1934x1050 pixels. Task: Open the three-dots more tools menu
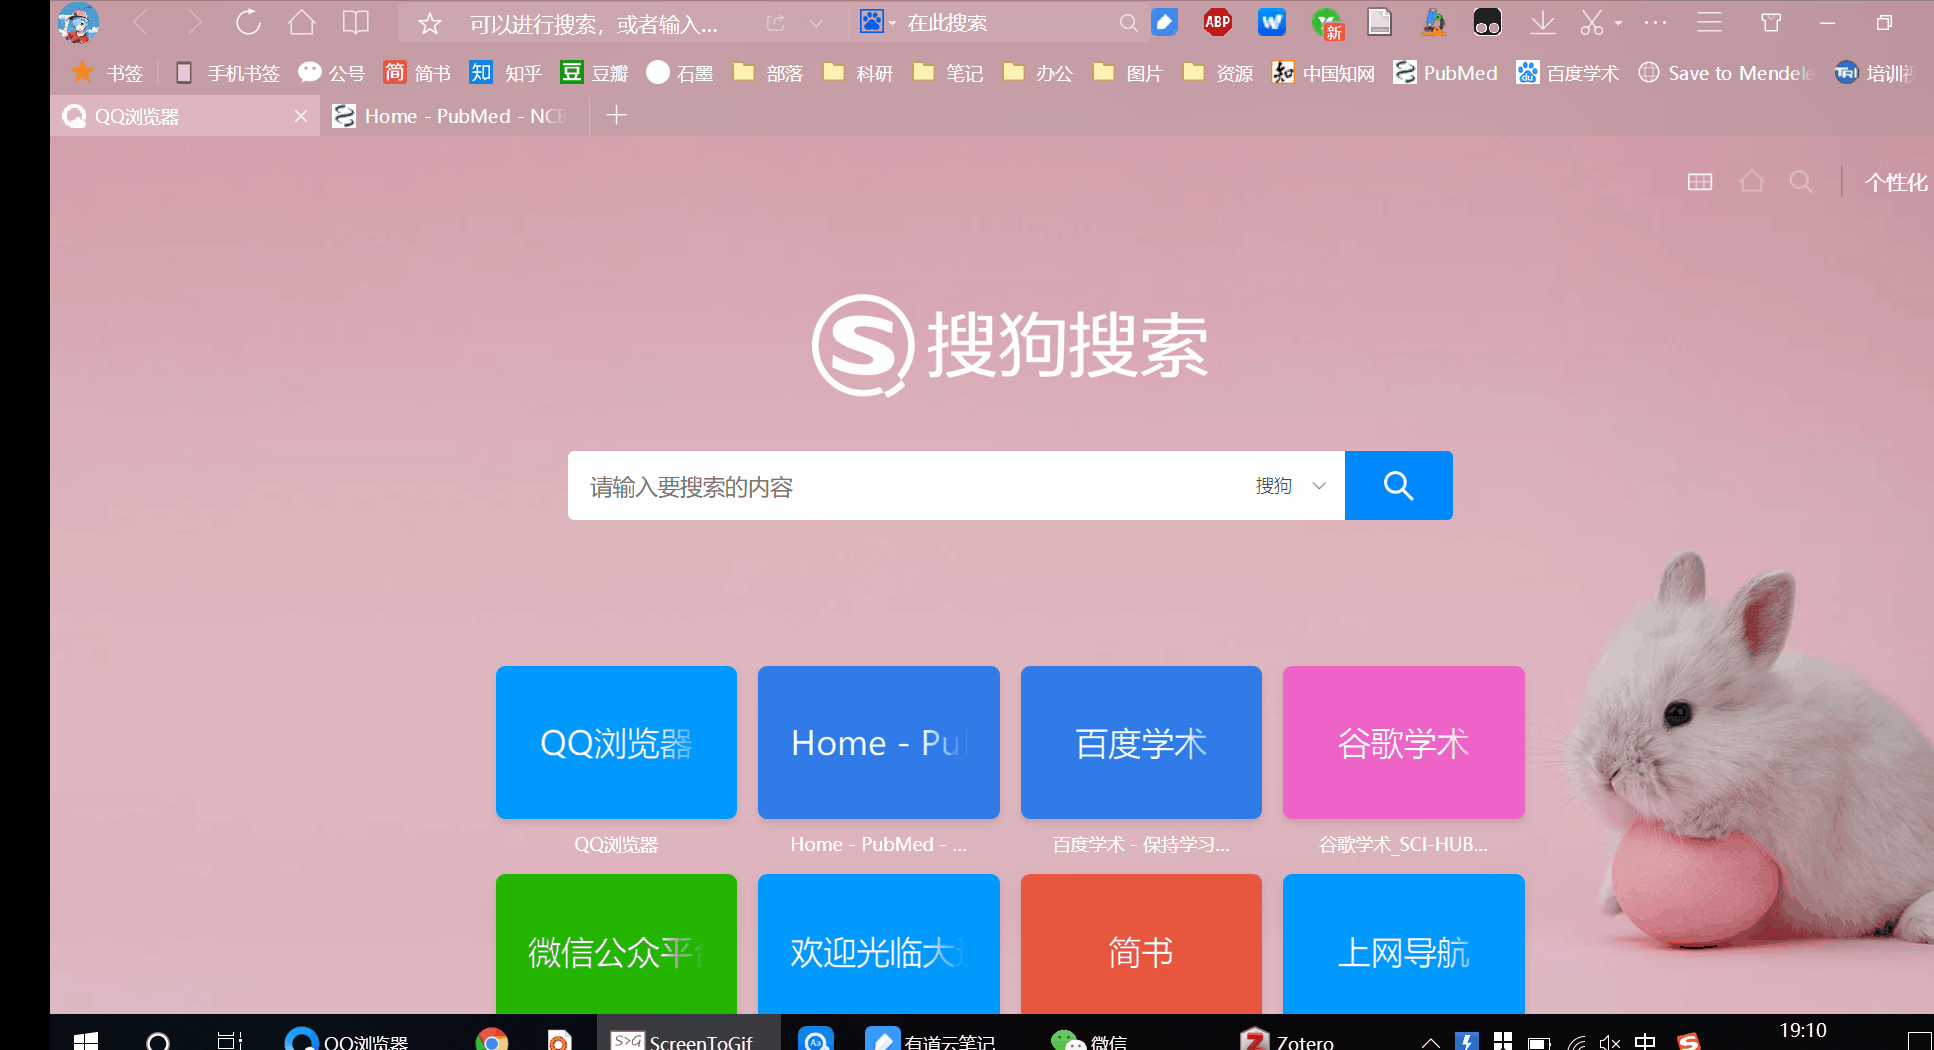(x=1655, y=22)
